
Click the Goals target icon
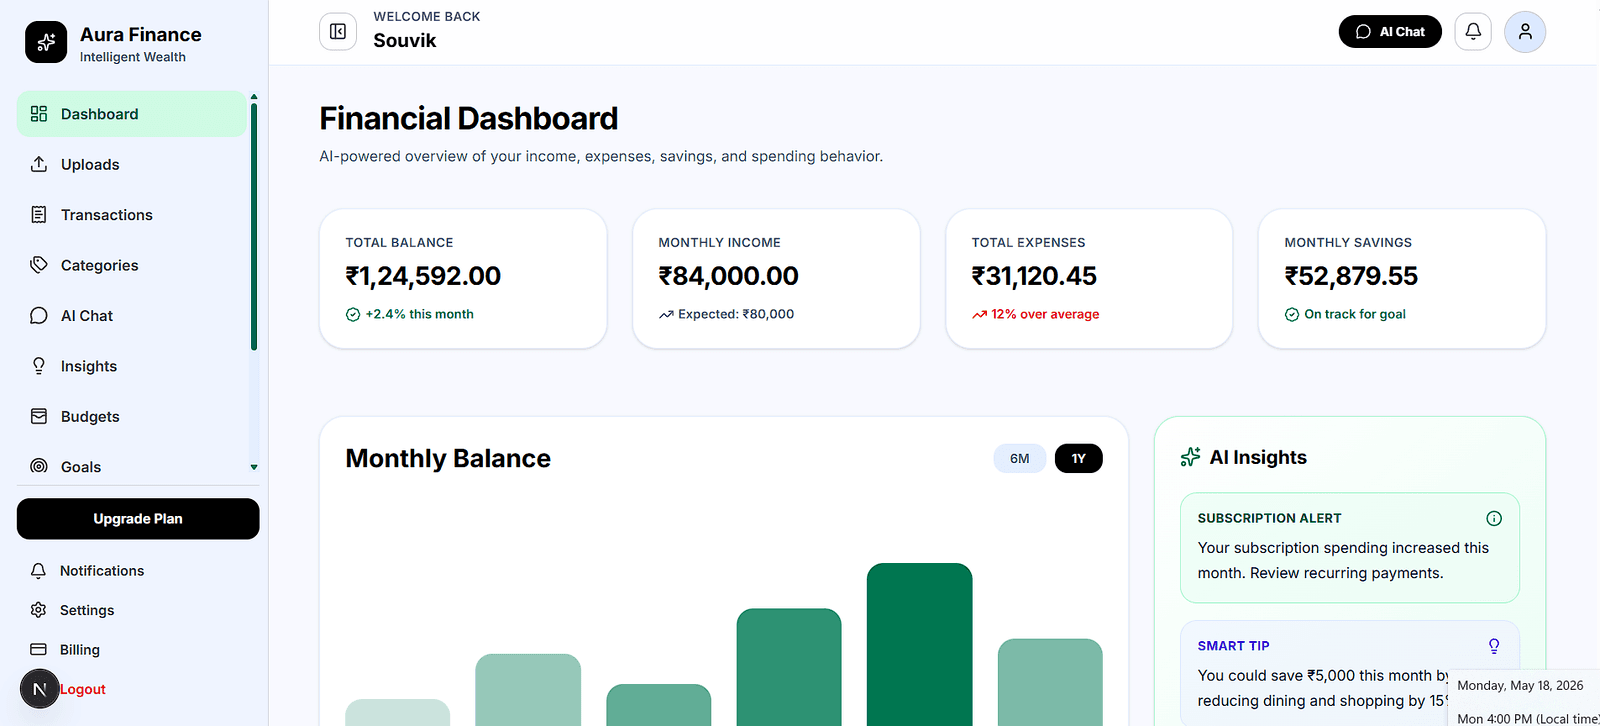coord(39,466)
